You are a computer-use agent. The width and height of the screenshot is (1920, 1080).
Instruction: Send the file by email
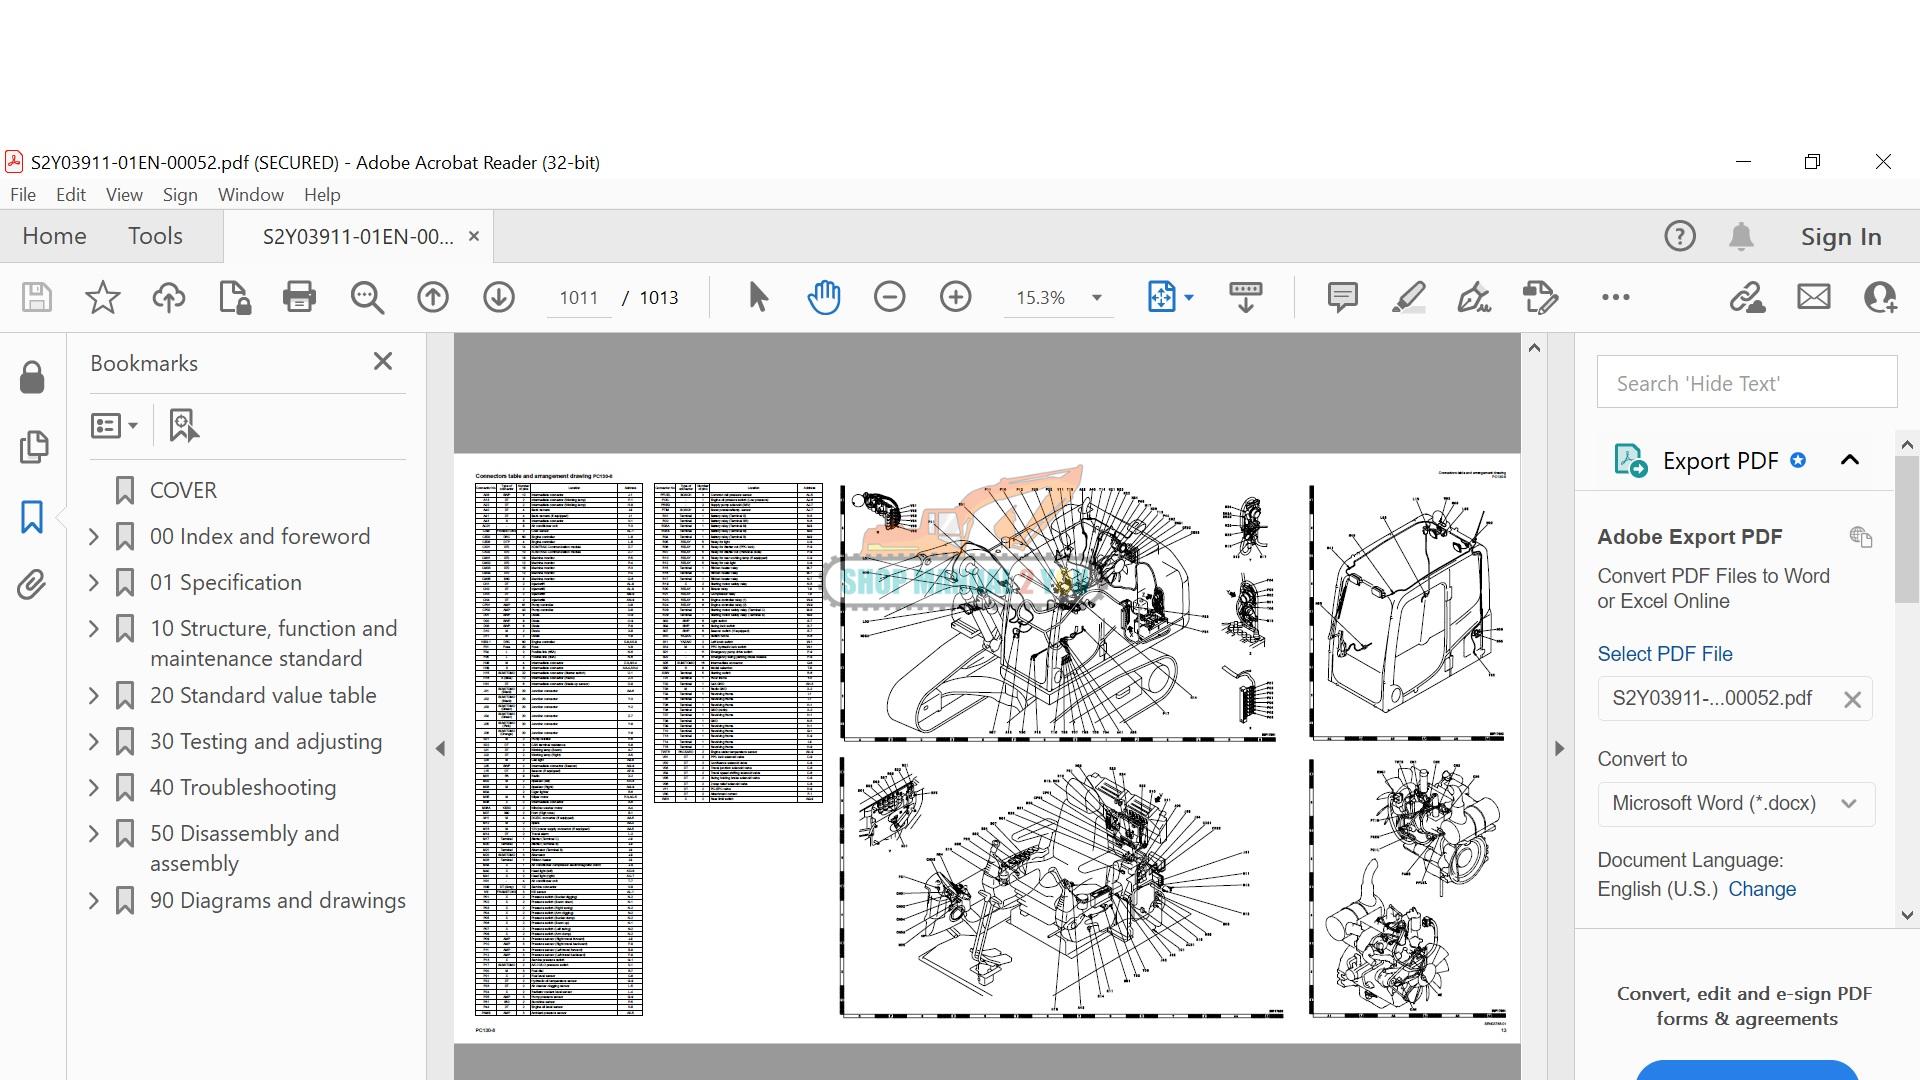coord(1813,297)
